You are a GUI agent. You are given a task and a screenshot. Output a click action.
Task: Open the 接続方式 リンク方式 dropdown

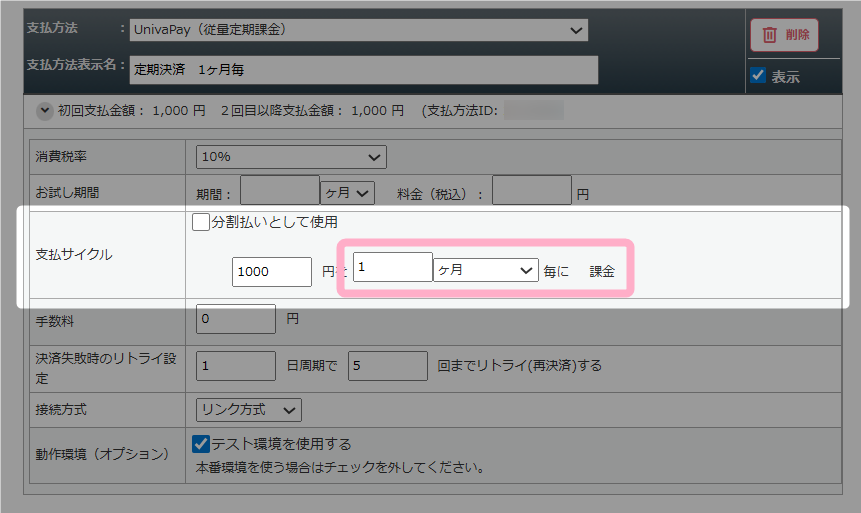pos(248,409)
